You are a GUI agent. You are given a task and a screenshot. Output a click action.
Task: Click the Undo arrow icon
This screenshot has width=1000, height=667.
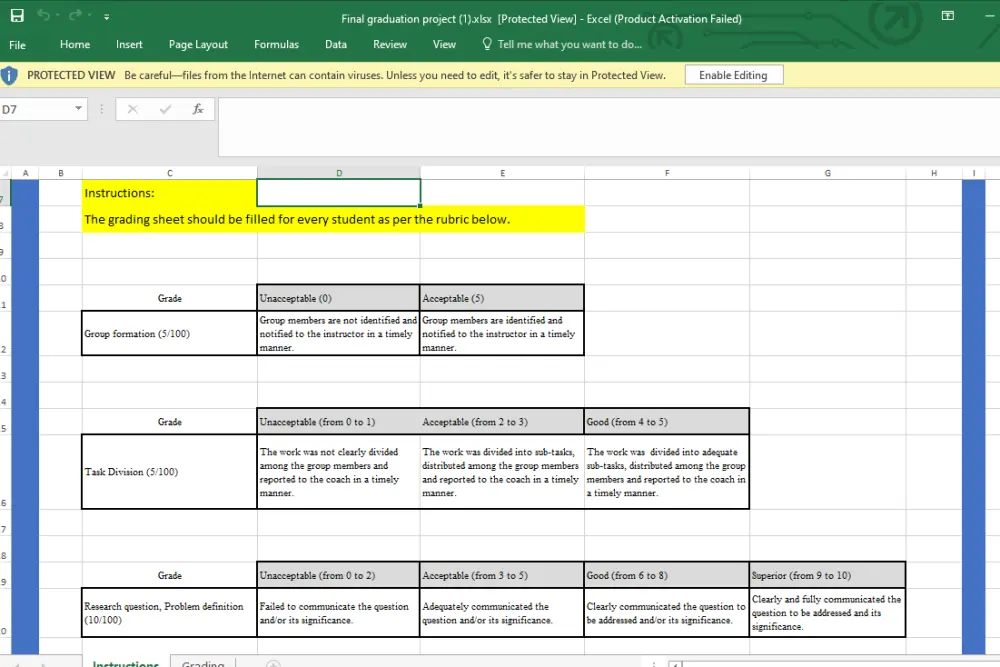tap(43, 15)
